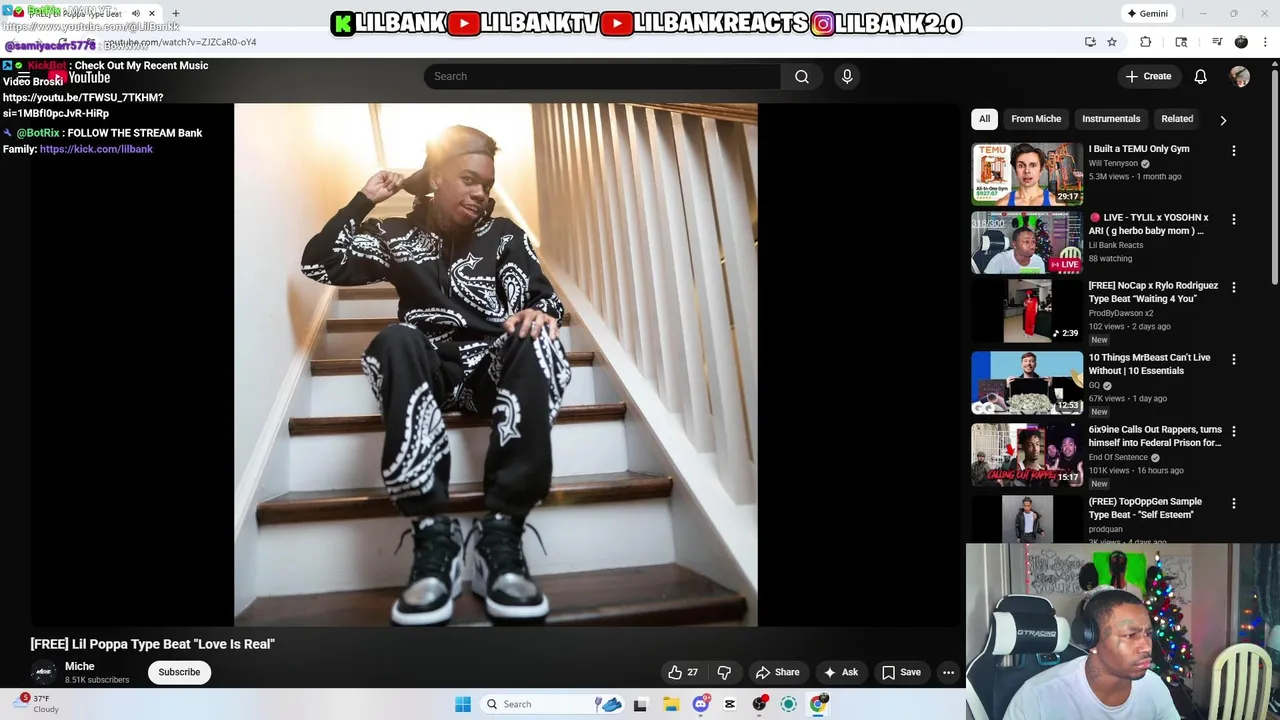Open the Chrome extensions puzzle icon
Image resolution: width=1280 pixels, height=720 pixels.
coord(1146,42)
